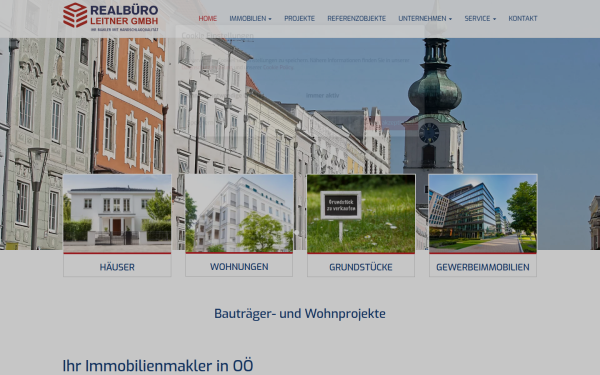
Task: Click the 'Ihr Immobilienmakler in OÖ' heading
Action: point(158,365)
